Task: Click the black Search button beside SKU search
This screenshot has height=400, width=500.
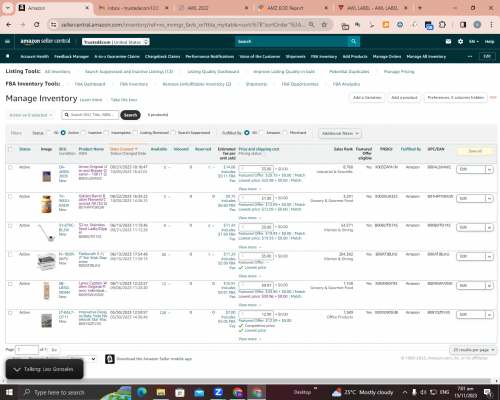Action: [130, 115]
